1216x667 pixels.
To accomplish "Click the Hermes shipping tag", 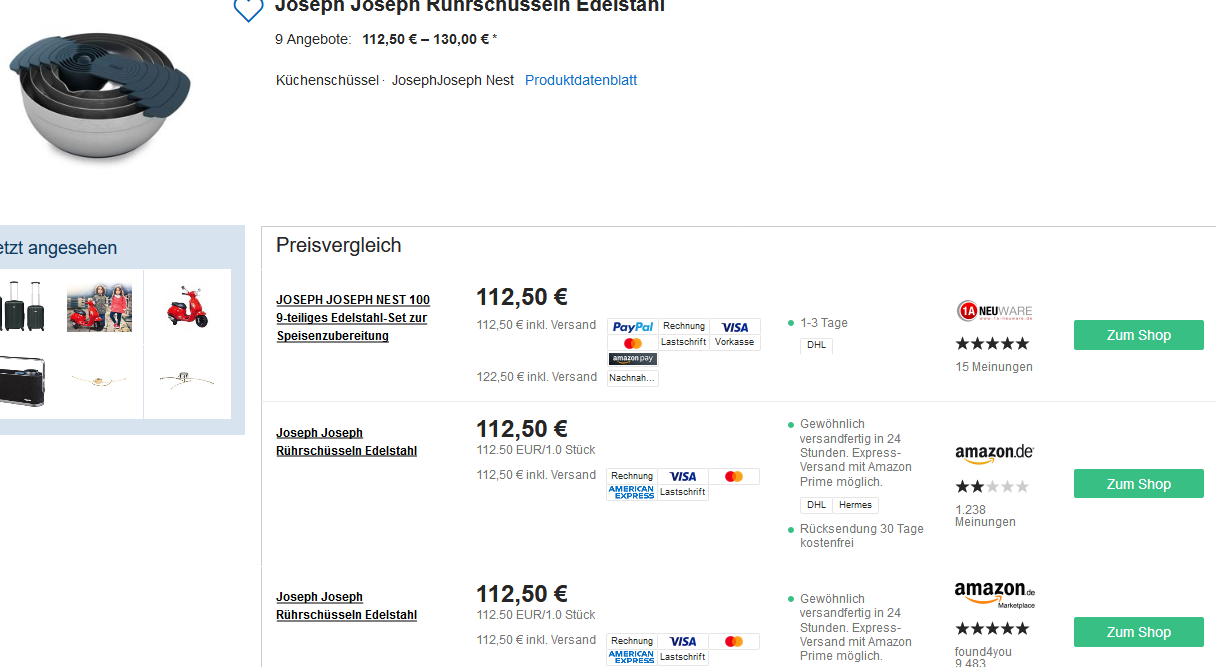I will (x=855, y=505).
